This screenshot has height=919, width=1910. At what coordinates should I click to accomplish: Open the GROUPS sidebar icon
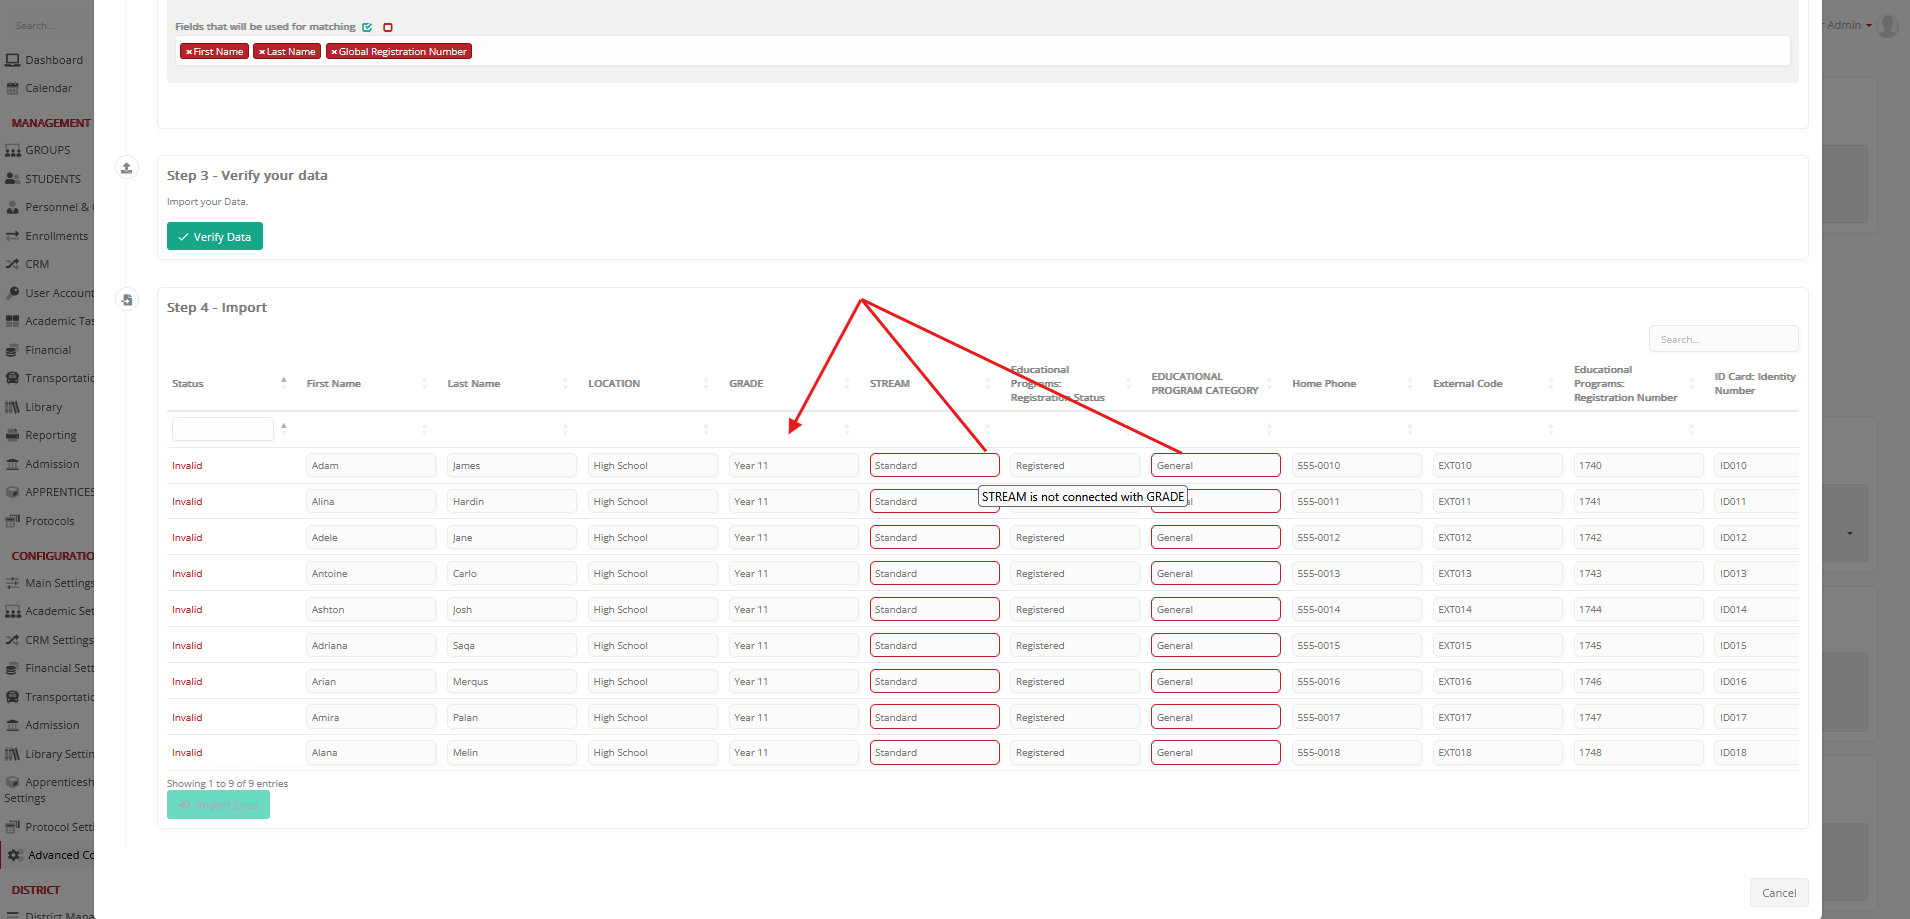13,150
